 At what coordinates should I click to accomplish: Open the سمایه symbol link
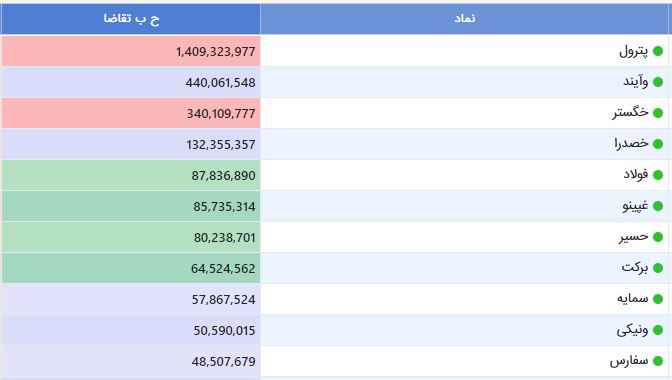point(633,299)
